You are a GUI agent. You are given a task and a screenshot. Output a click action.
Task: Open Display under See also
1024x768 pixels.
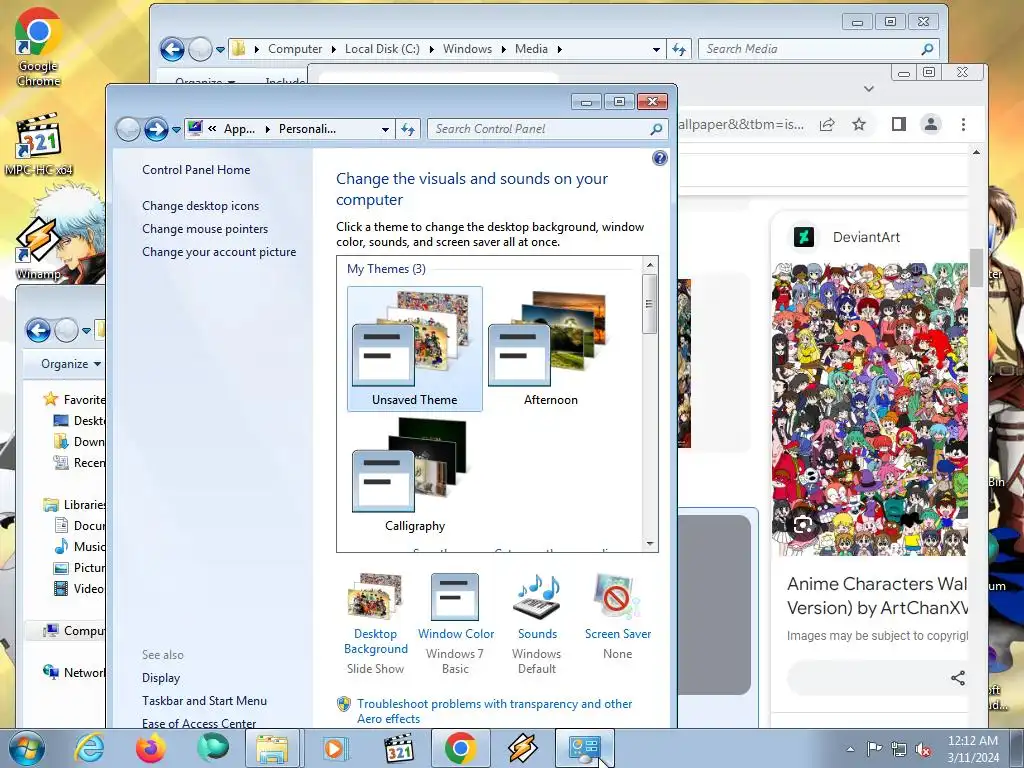point(161,678)
